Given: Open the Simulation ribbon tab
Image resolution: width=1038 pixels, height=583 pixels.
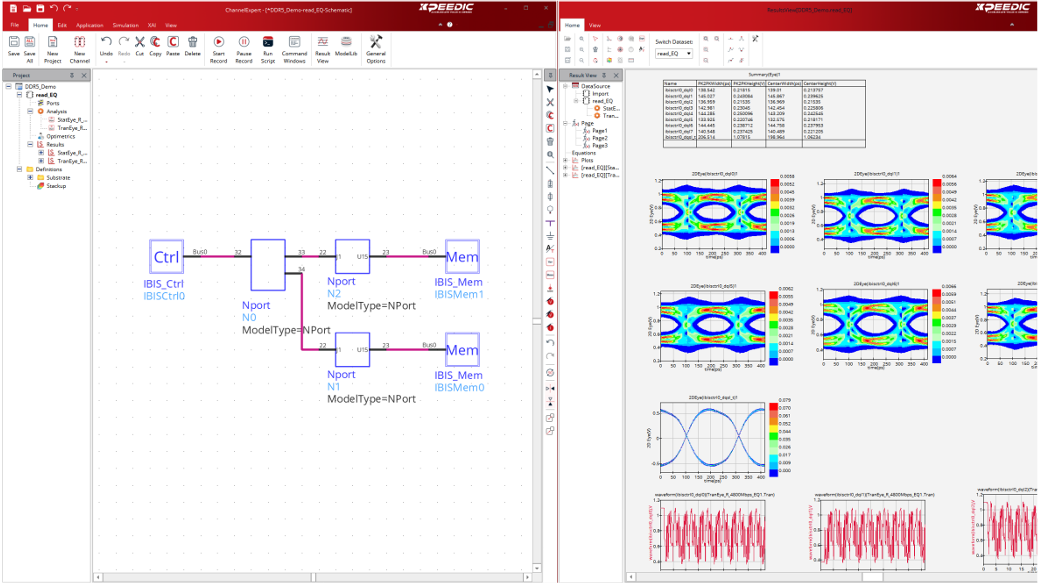Looking at the screenshot, I should coord(125,25).
